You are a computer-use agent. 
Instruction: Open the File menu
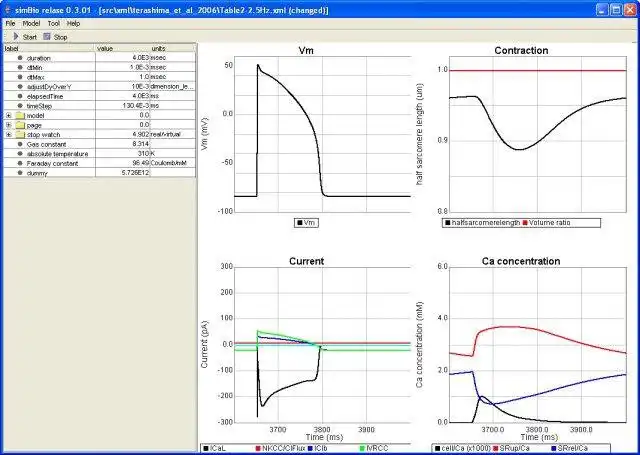10,24
